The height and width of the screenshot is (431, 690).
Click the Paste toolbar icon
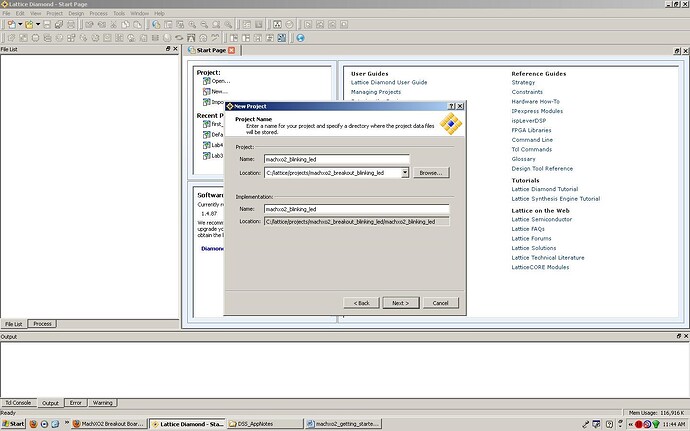click(137, 25)
